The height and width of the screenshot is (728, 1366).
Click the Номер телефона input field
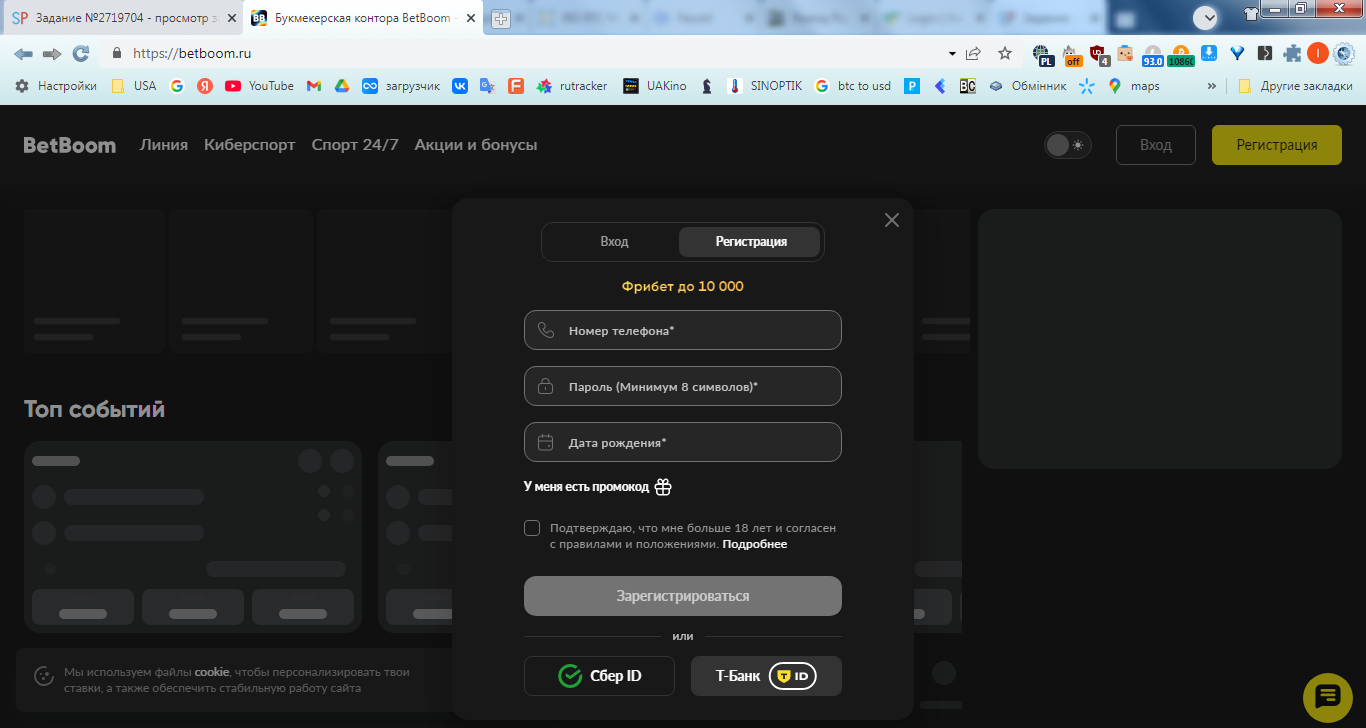click(x=683, y=330)
